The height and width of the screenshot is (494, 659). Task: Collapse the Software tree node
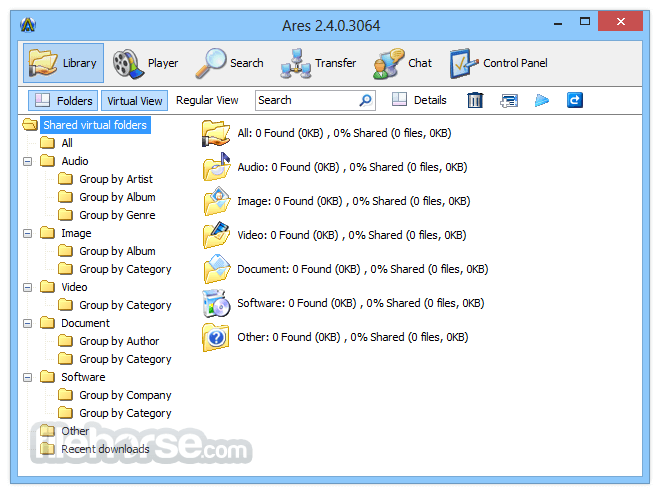click(x=28, y=378)
